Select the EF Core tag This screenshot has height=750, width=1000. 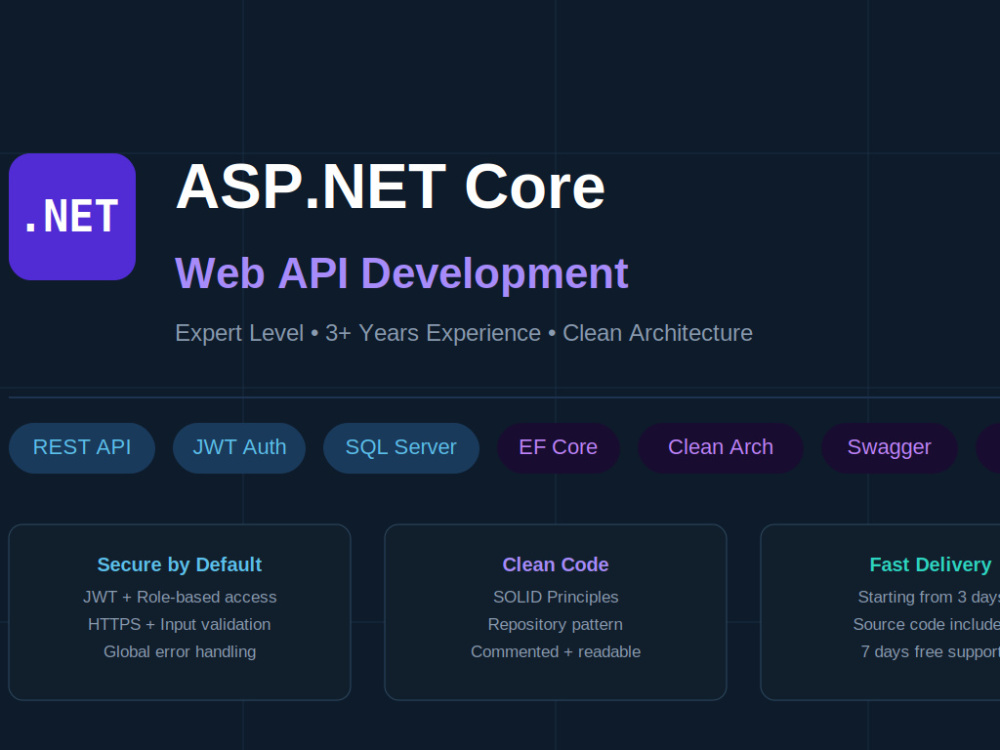(558, 448)
